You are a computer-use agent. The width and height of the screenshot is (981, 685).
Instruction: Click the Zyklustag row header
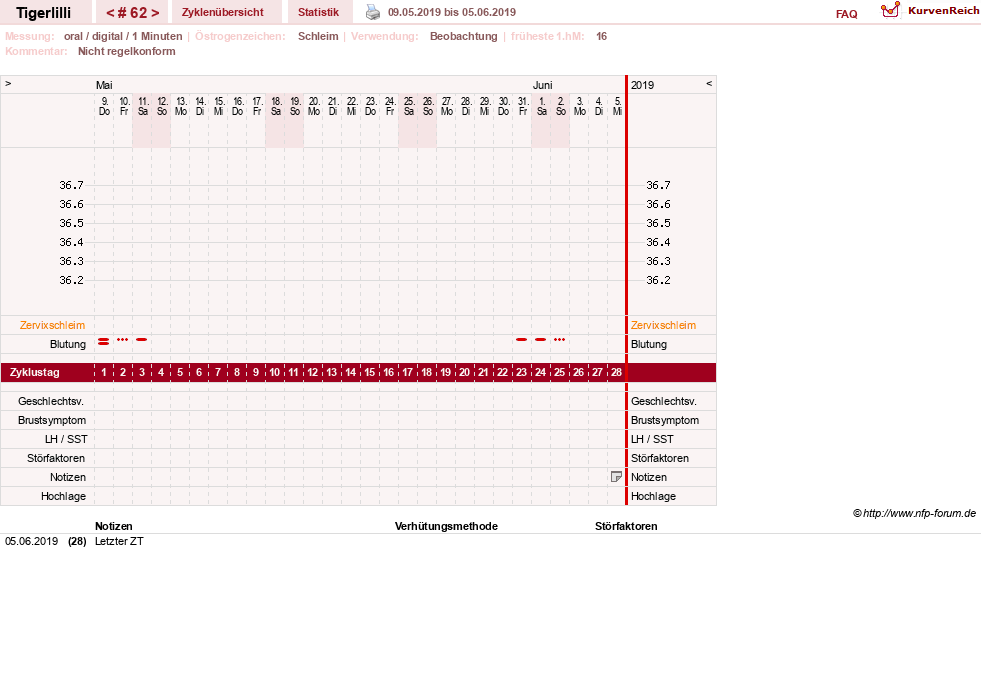pos(35,372)
